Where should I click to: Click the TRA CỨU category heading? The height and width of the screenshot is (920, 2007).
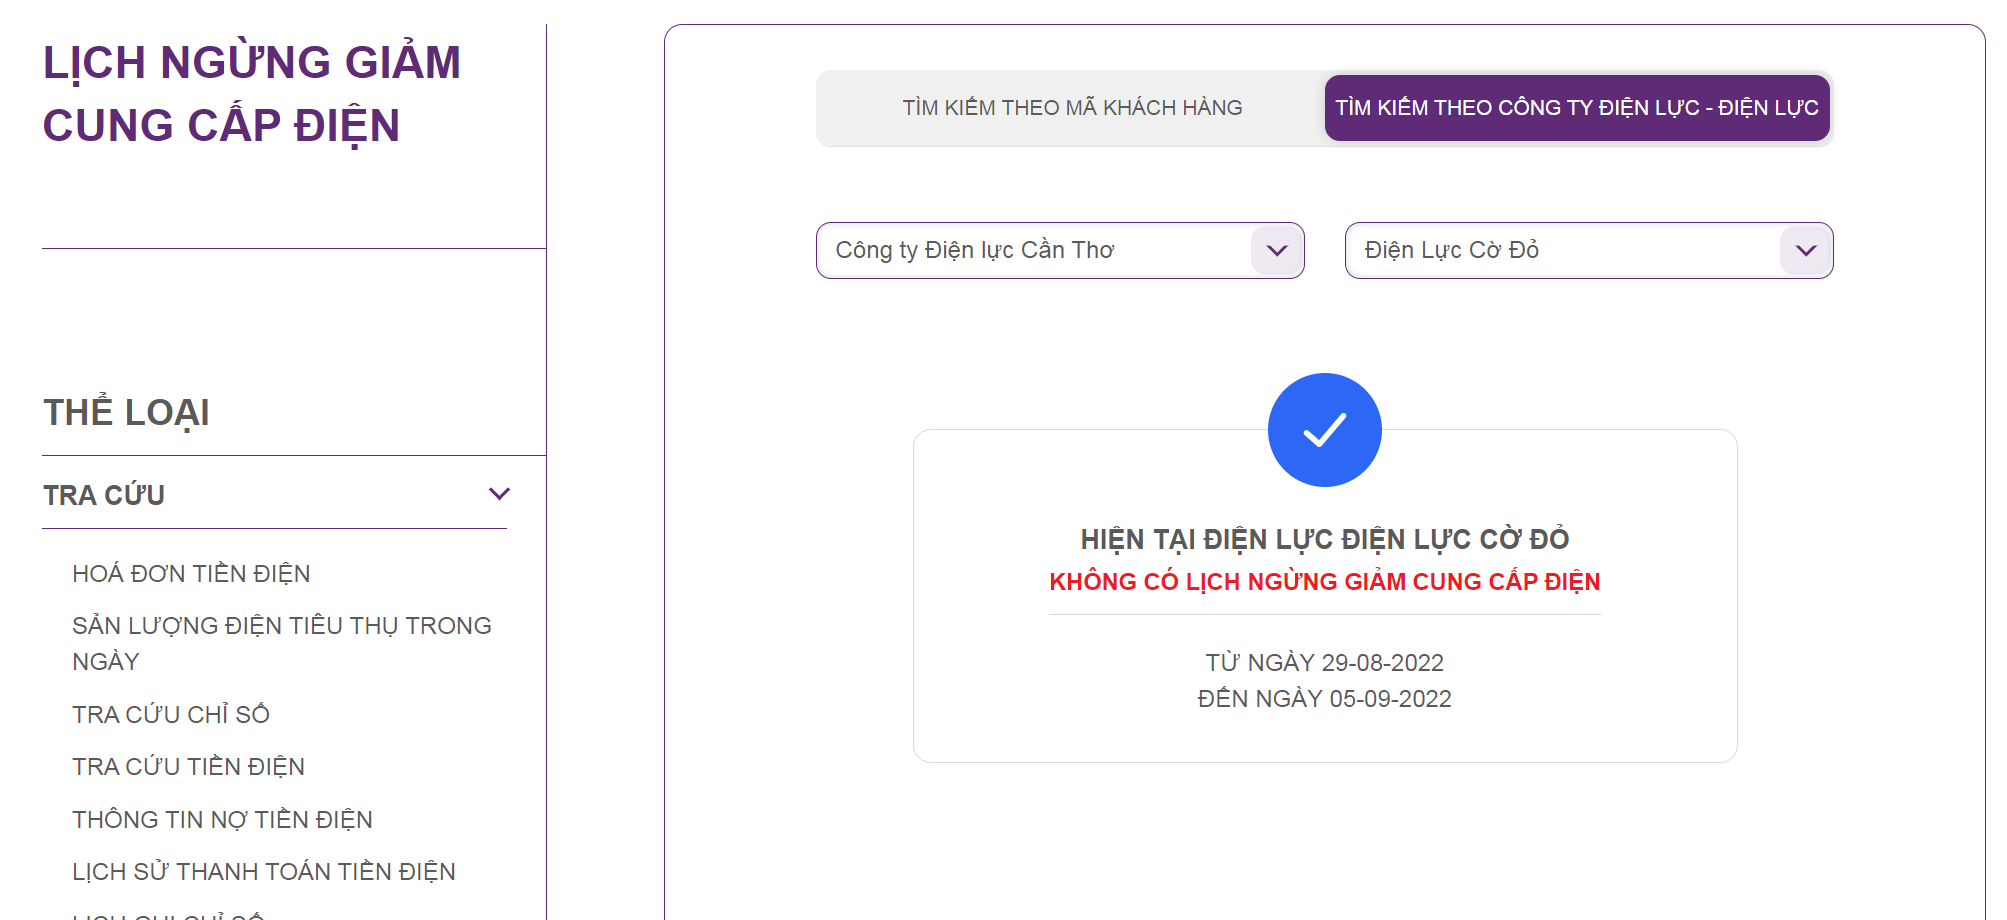pyautogui.click(x=104, y=495)
